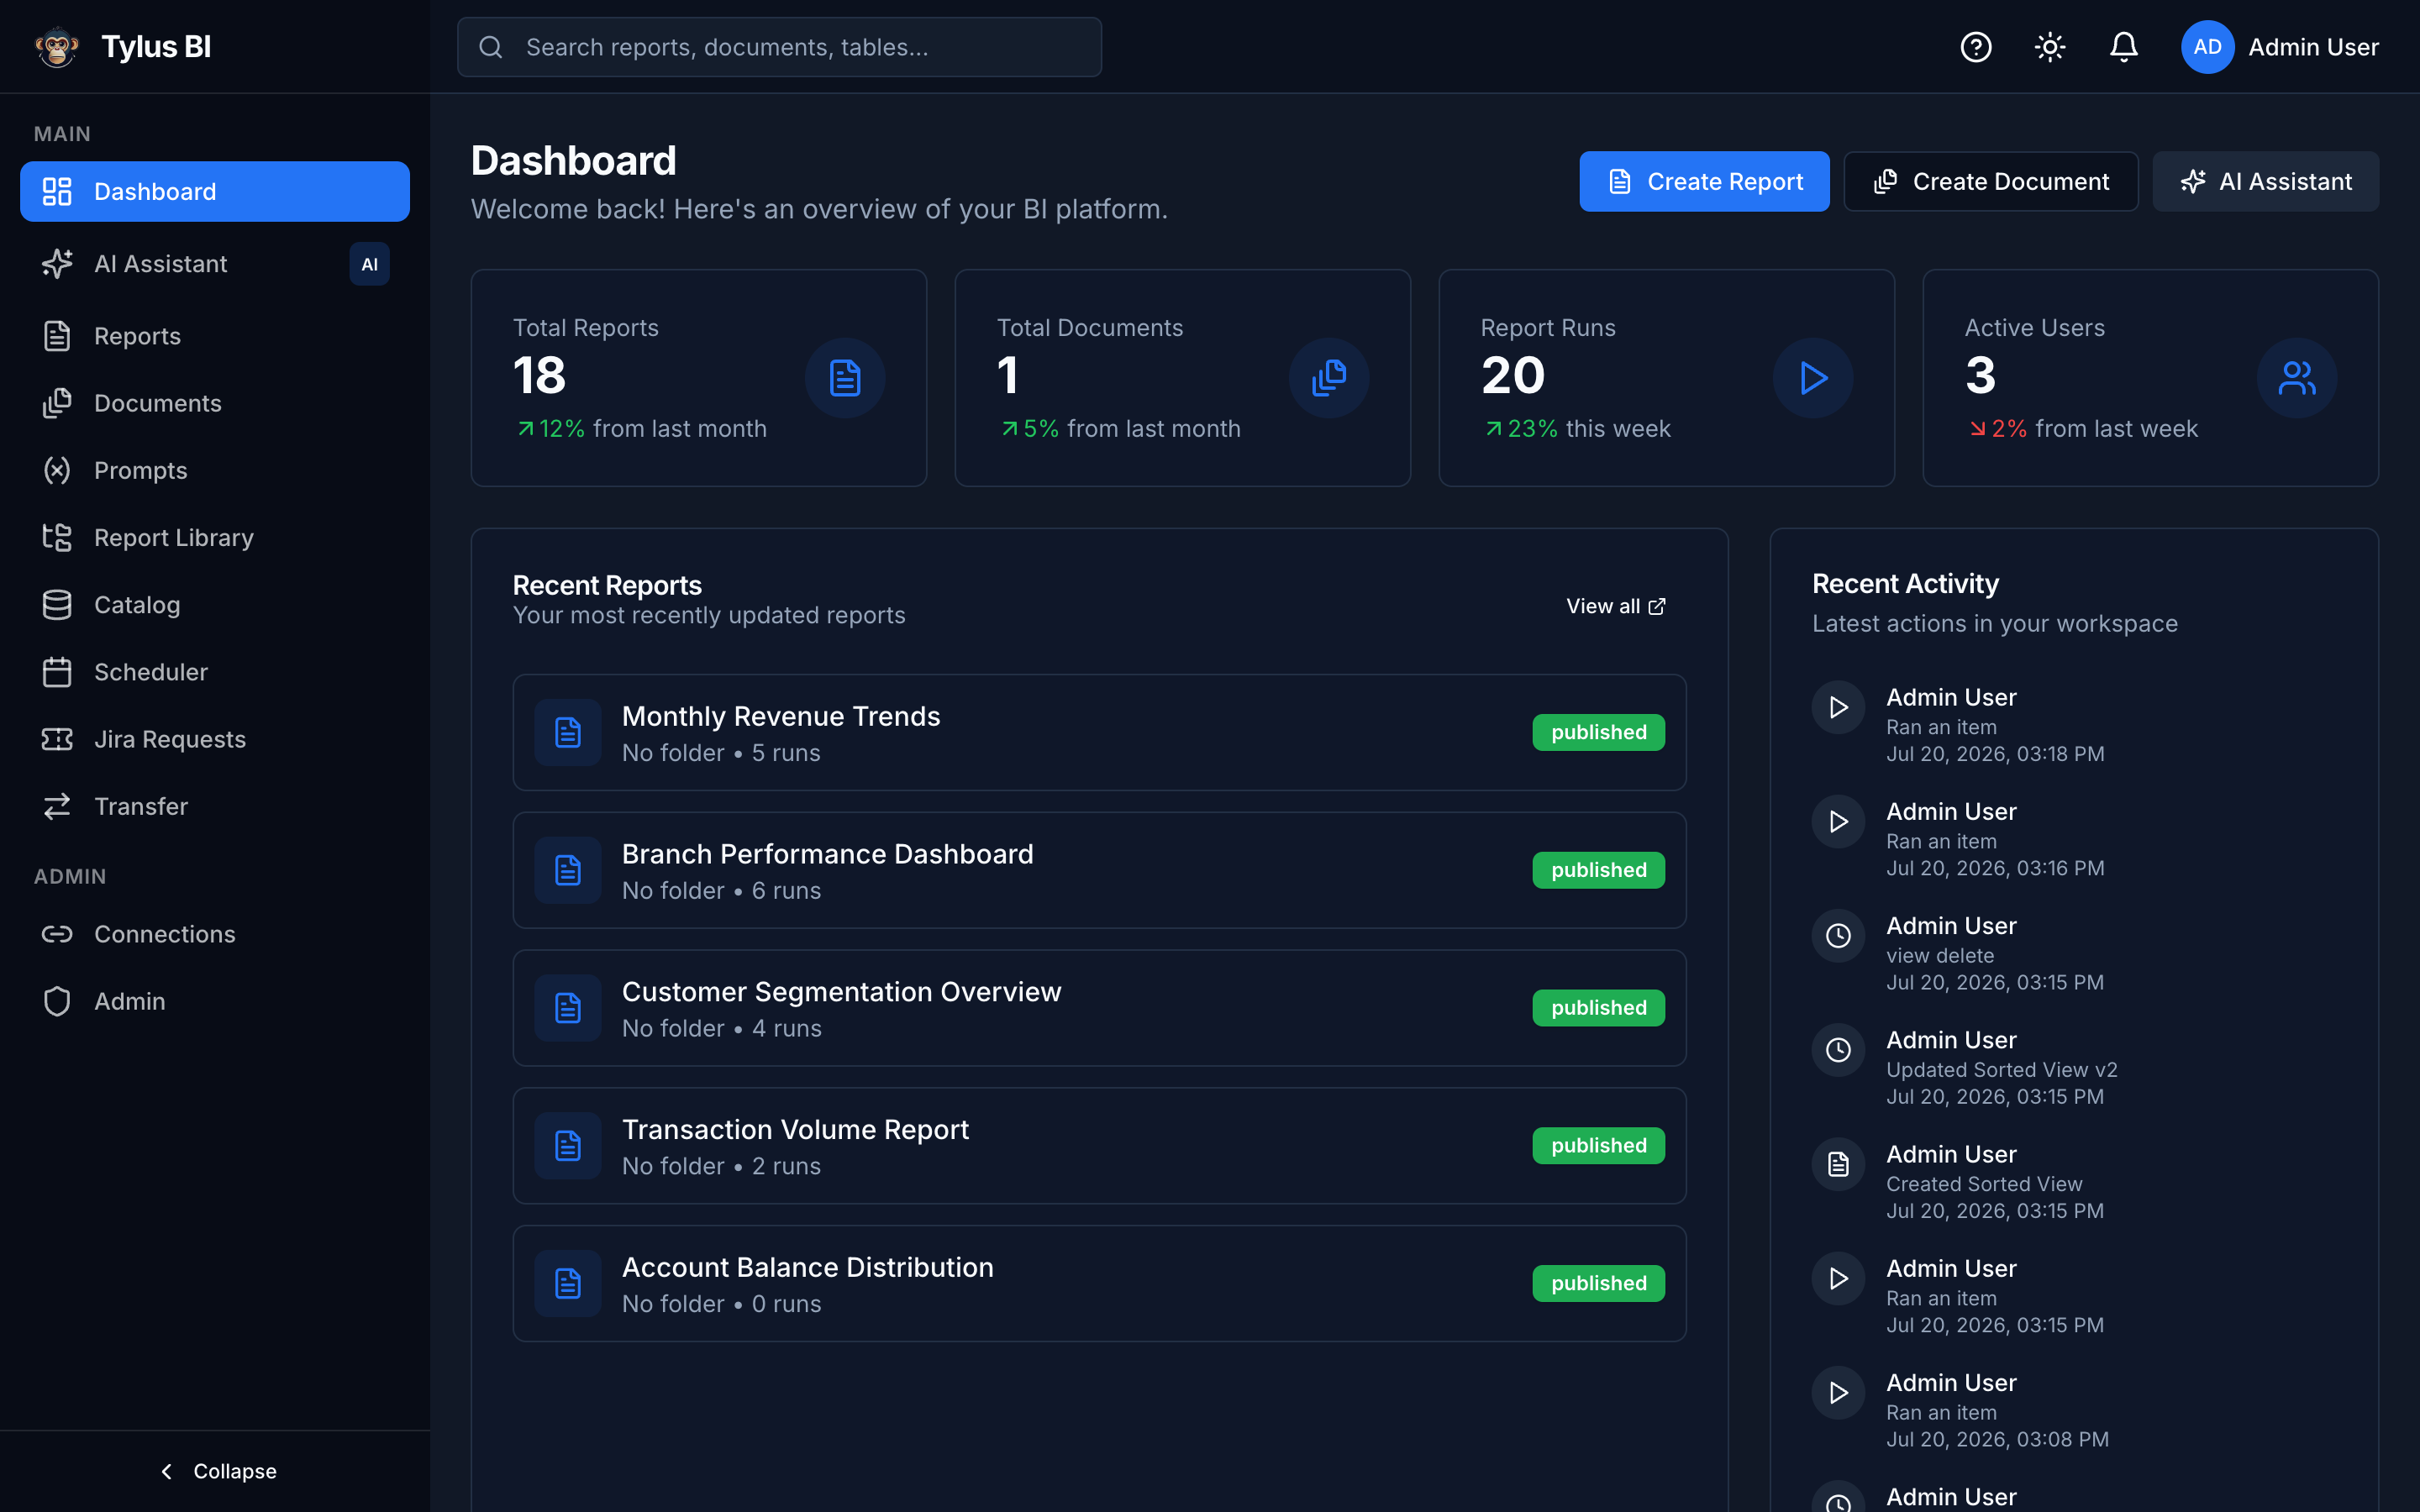The image size is (2420, 1512).
Task: Click the Active Users people icon
Action: 2297,377
